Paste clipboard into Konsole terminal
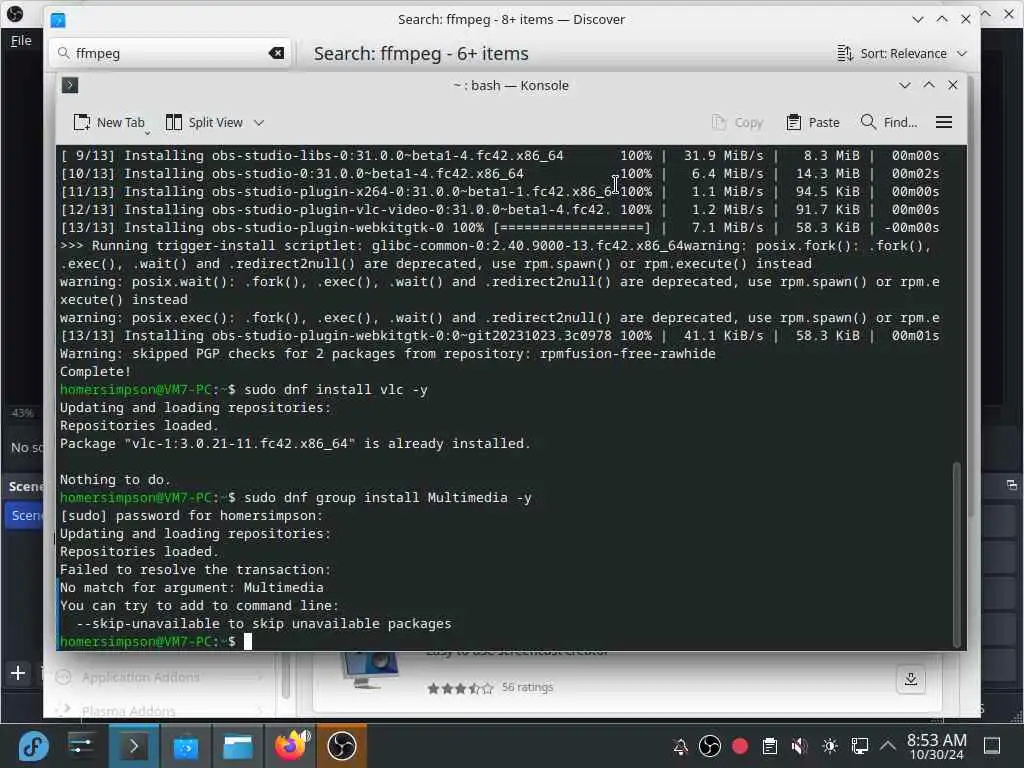1024x768 pixels. (x=813, y=123)
